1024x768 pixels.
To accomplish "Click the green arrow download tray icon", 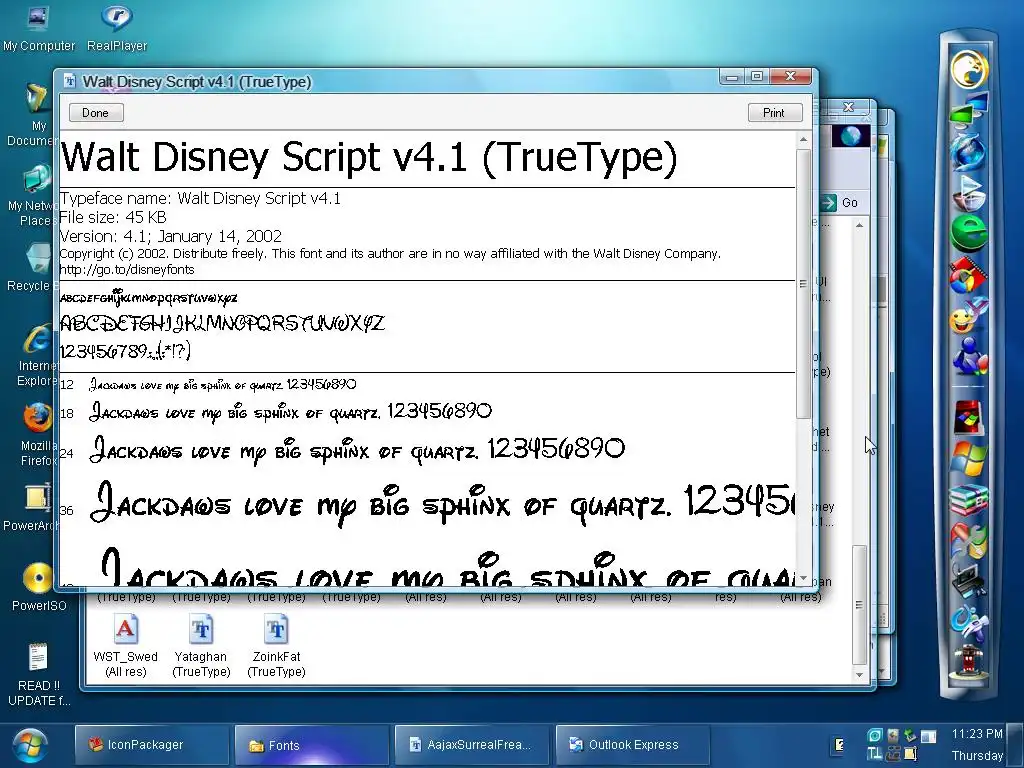I will pyautogui.click(x=909, y=736).
